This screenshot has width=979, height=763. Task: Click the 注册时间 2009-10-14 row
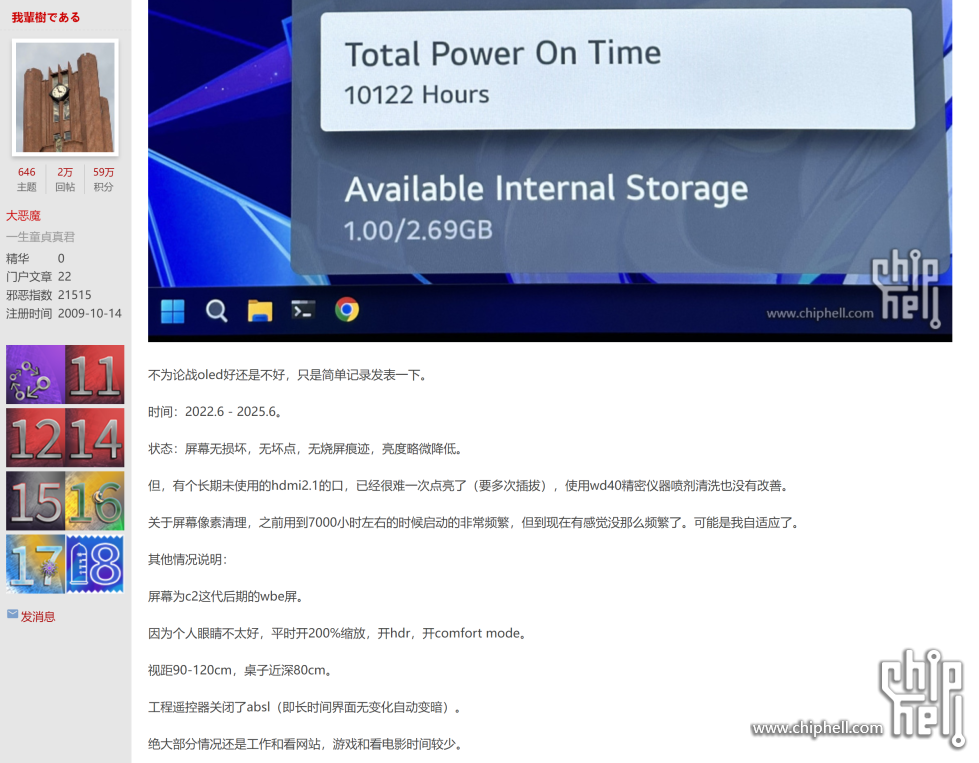click(x=64, y=313)
